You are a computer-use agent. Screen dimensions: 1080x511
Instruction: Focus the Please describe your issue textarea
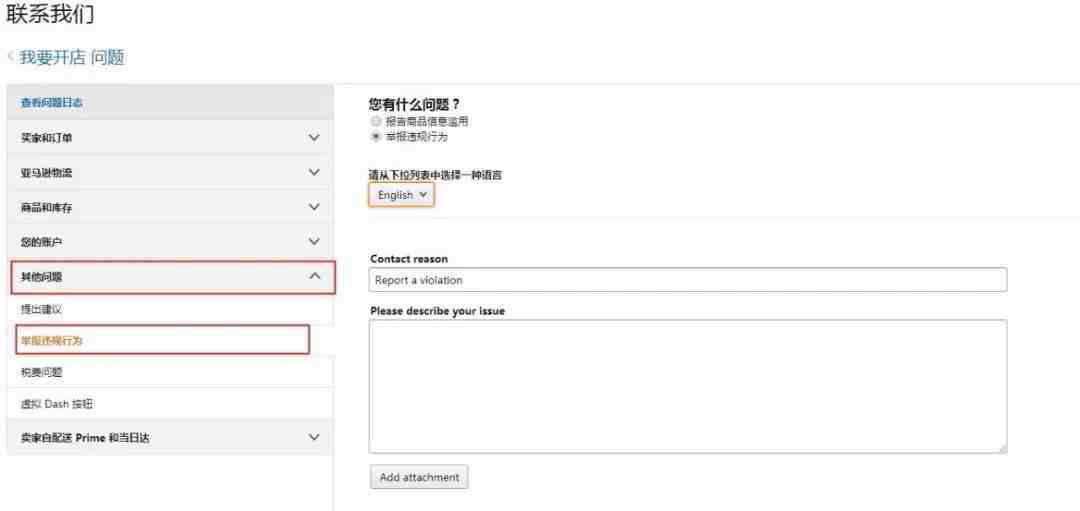[x=687, y=386]
